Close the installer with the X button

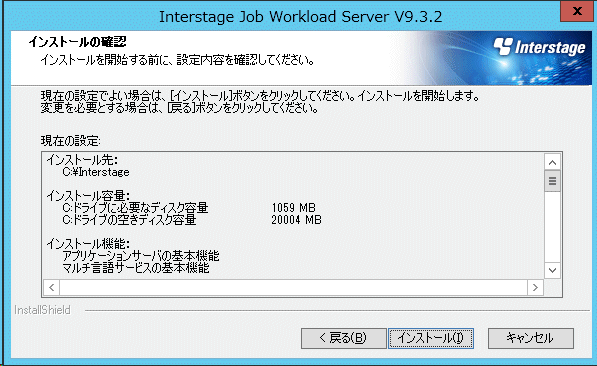[x=577, y=11]
